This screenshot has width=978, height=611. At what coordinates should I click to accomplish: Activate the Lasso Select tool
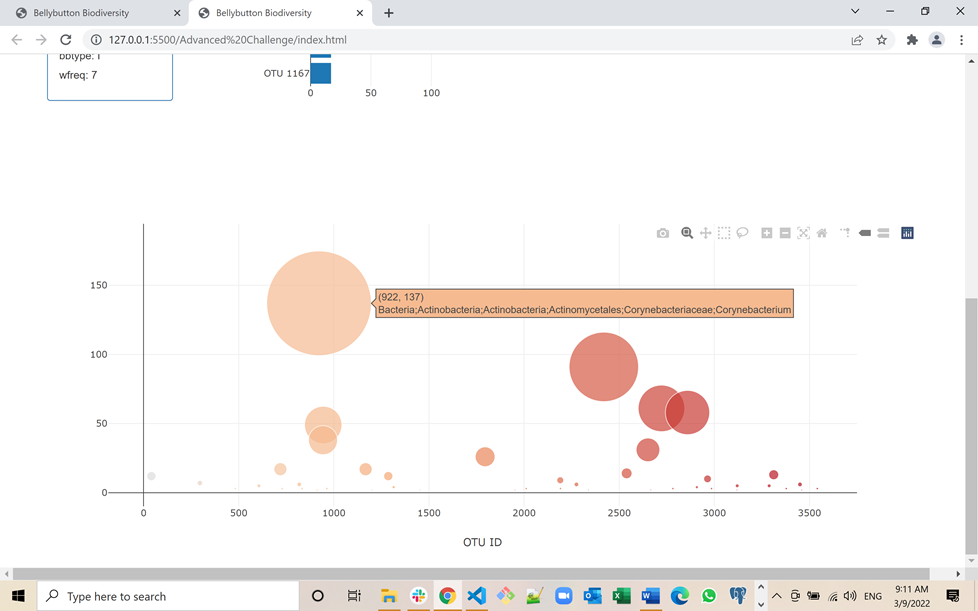coord(743,232)
